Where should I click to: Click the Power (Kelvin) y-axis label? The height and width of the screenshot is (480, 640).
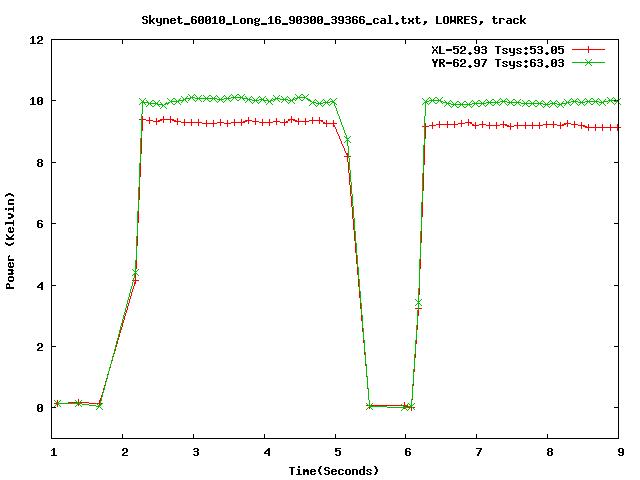10,241
